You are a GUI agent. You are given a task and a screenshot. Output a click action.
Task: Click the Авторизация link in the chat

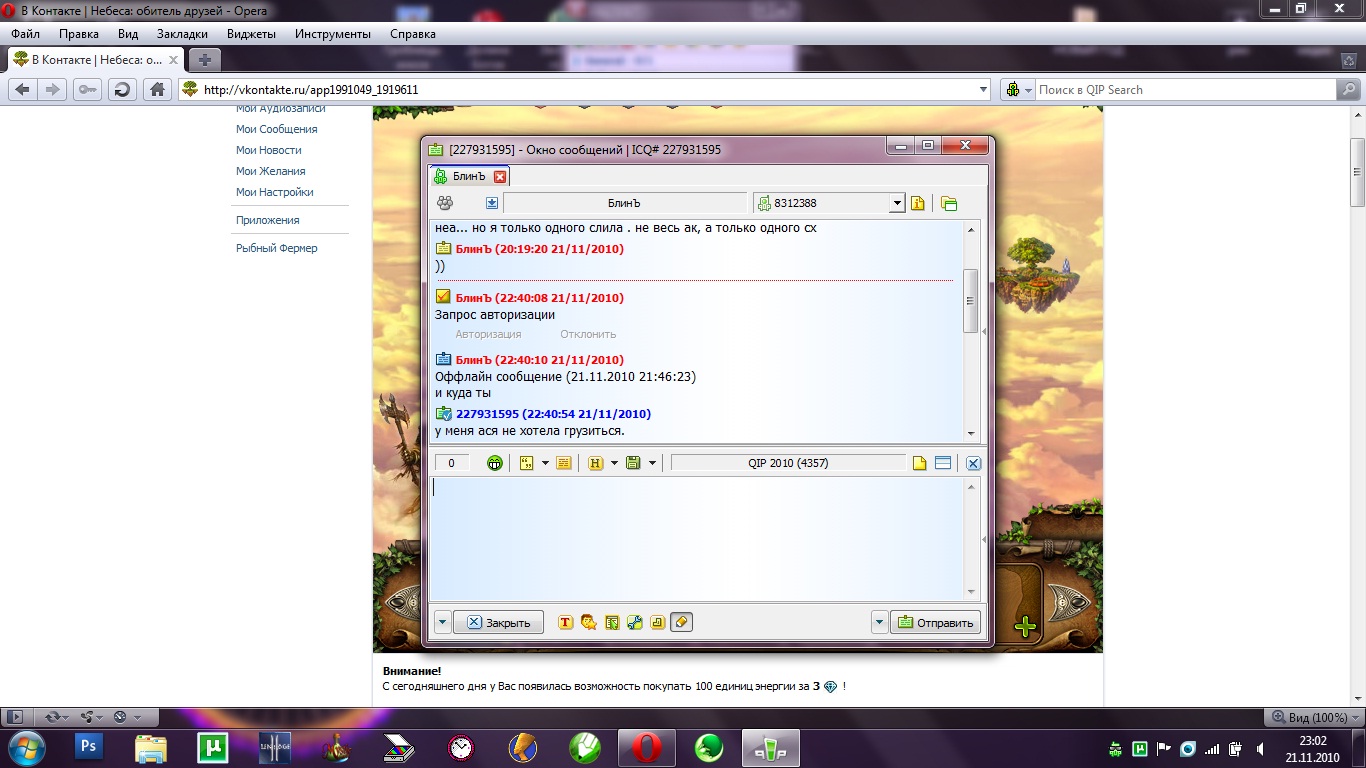488,334
